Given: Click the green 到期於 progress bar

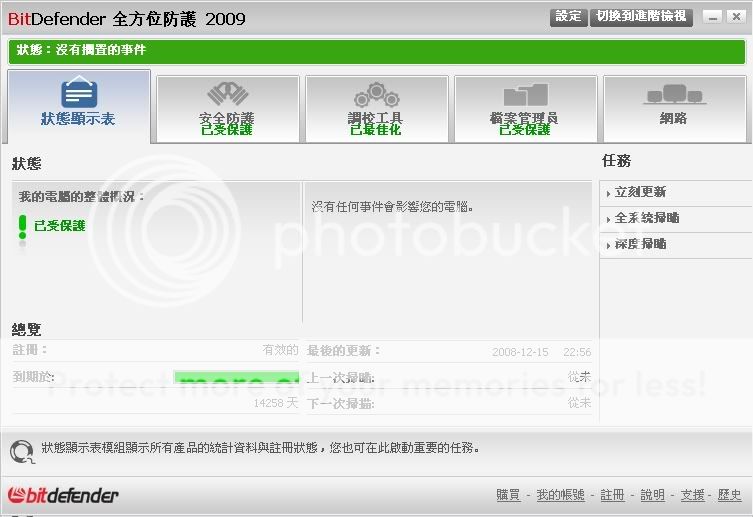Looking at the screenshot, I should (236, 378).
